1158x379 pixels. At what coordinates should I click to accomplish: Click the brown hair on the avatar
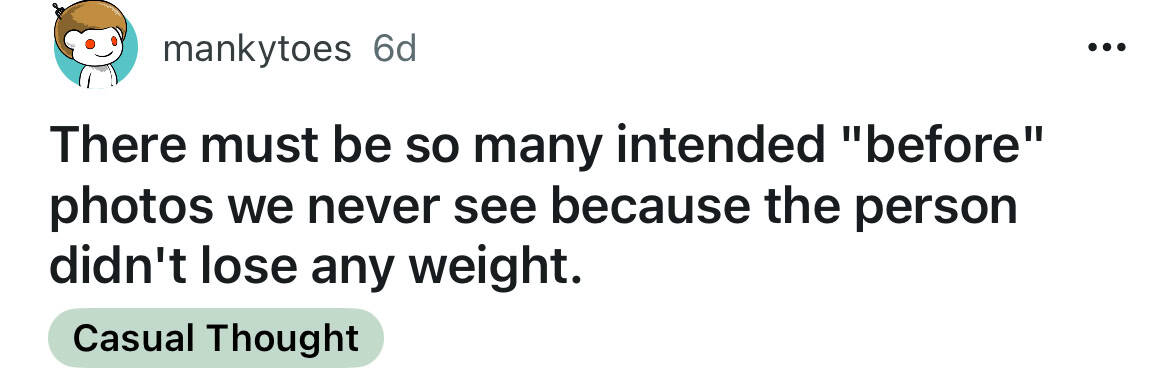pyautogui.click(x=90, y=20)
